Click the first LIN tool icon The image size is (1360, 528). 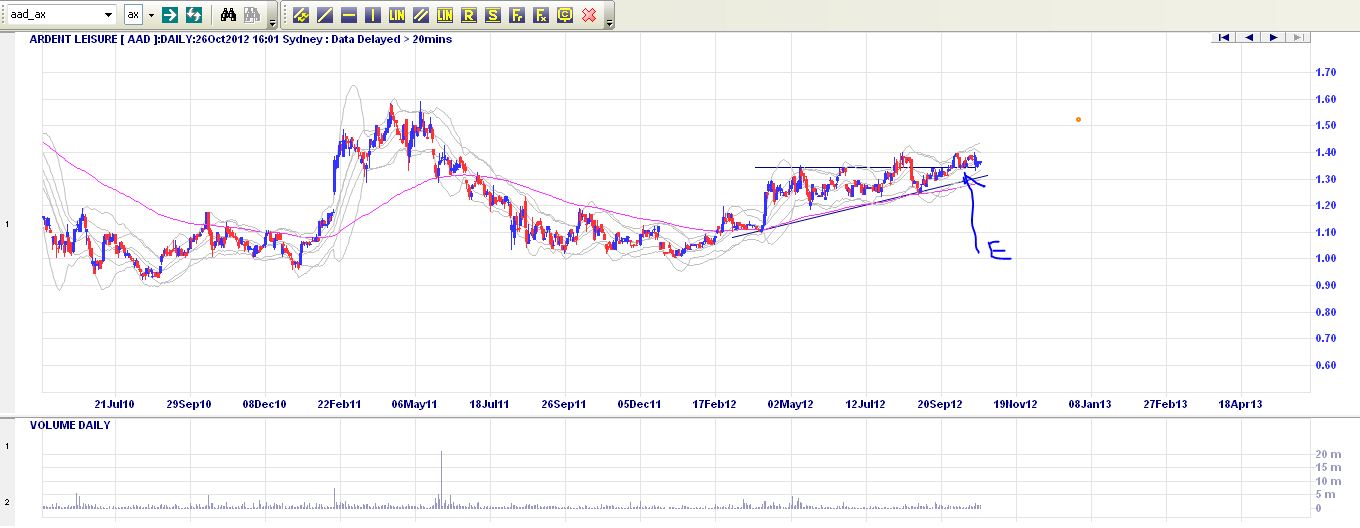click(397, 15)
